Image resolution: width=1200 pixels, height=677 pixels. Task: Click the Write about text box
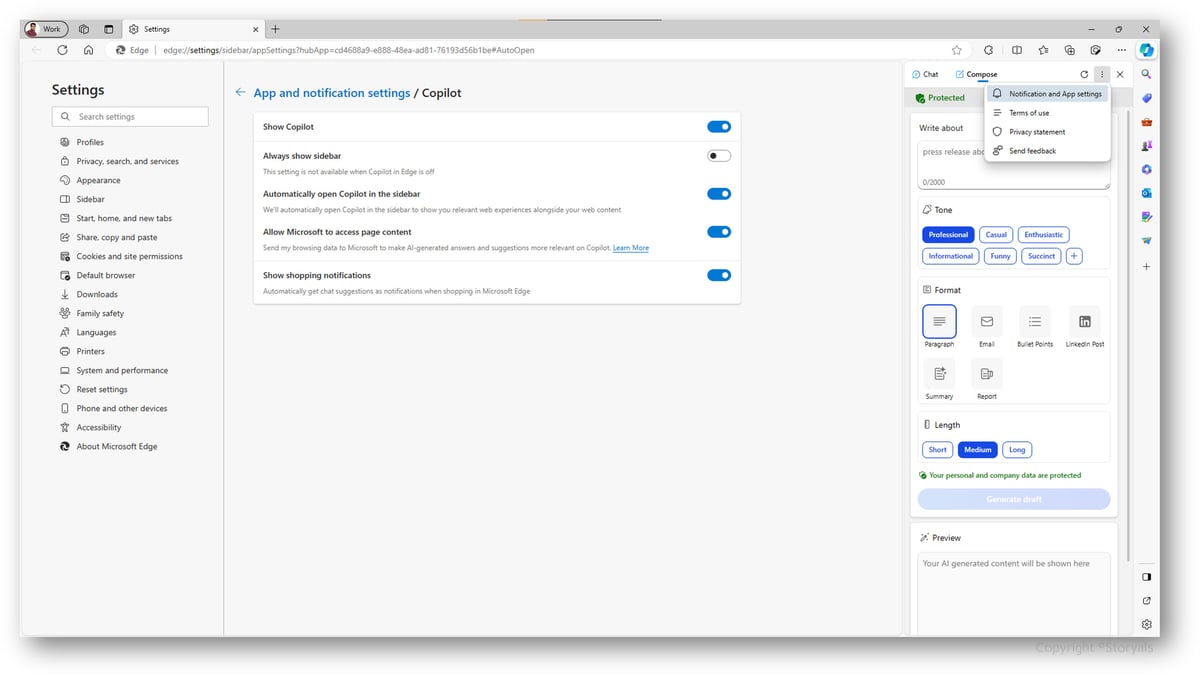1014,165
